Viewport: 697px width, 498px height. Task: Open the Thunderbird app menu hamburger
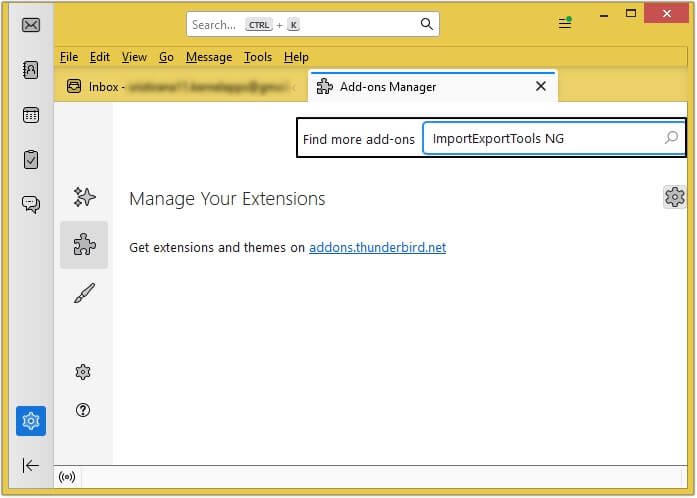pyautogui.click(x=565, y=23)
